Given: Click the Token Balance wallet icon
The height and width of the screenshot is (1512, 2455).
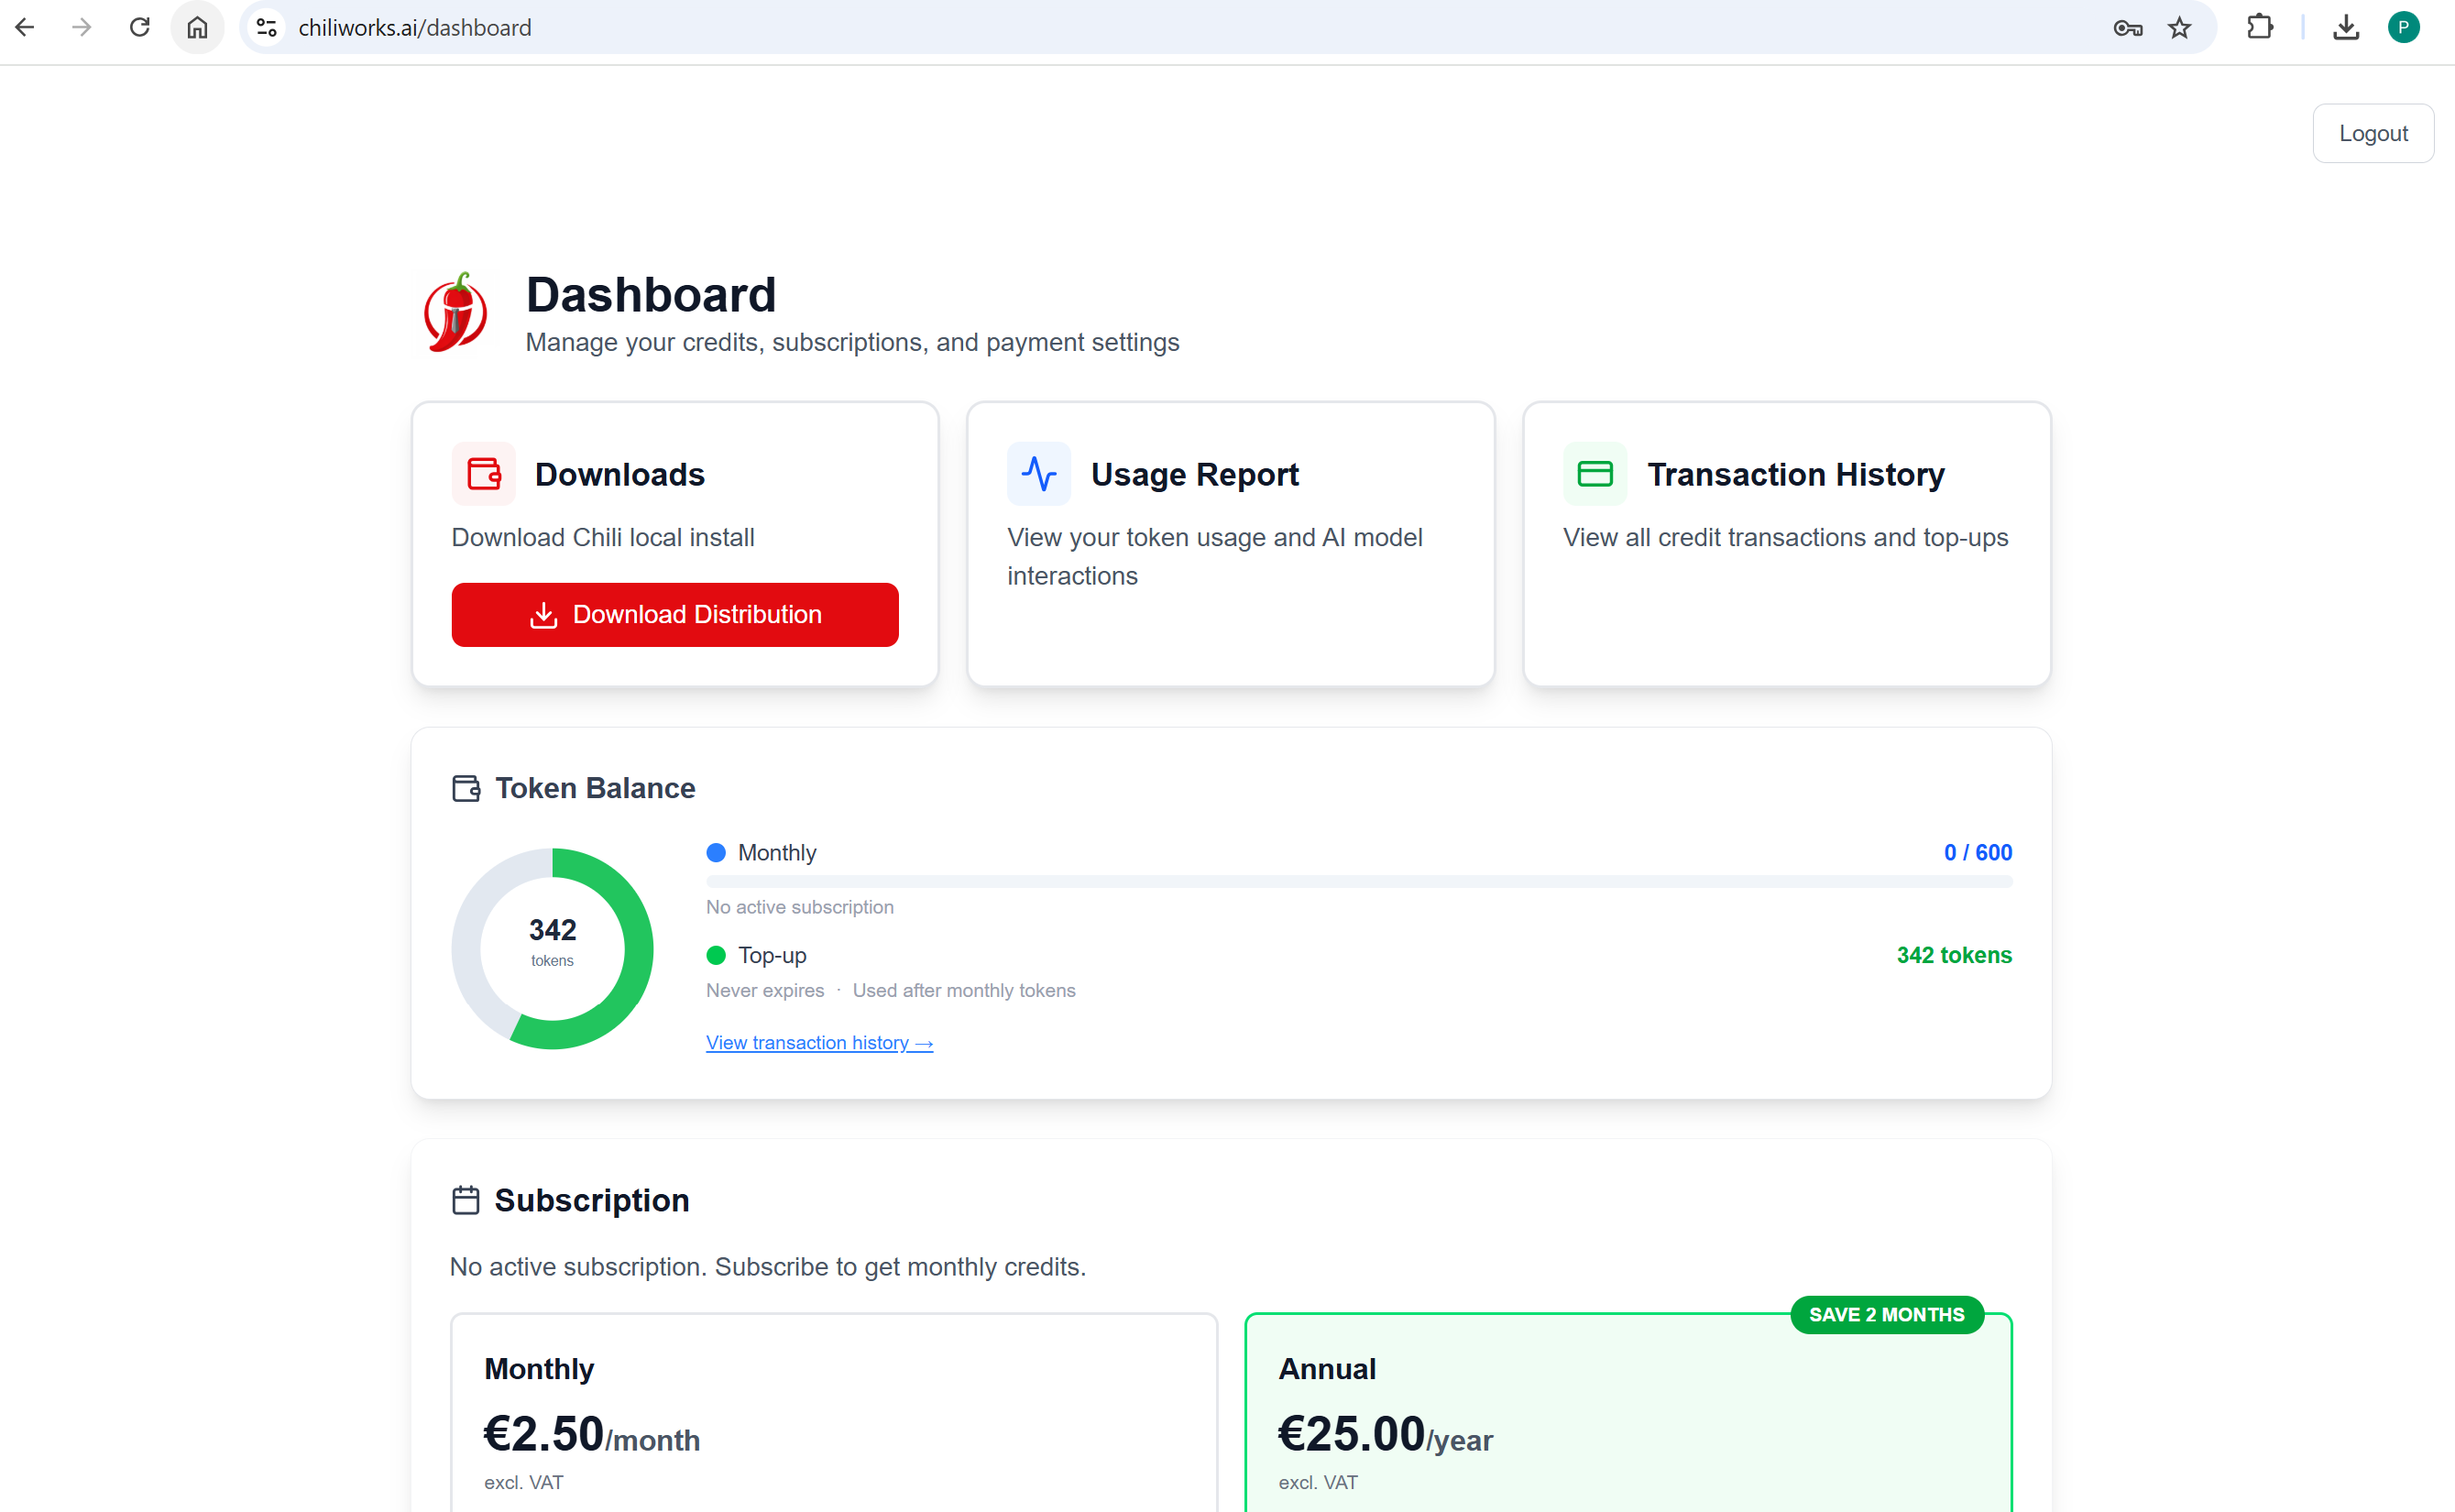Looking at the screenshot, I should [x=466, y=788].
